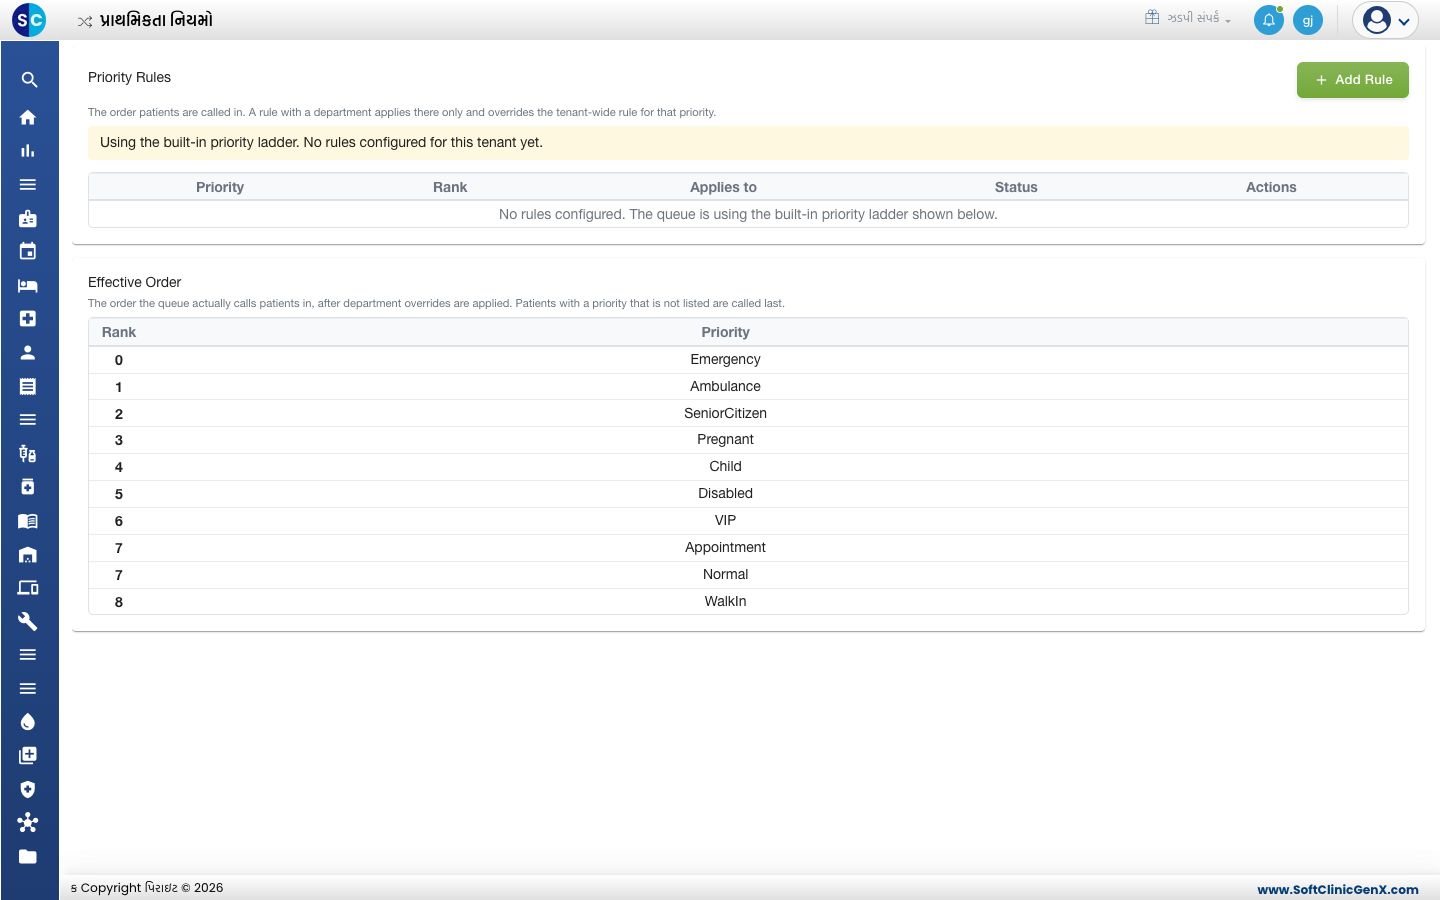Screen dimensions: 1440x900
Task: Click the shuffle icon beside the page title
Action: [x=85, y=21]
